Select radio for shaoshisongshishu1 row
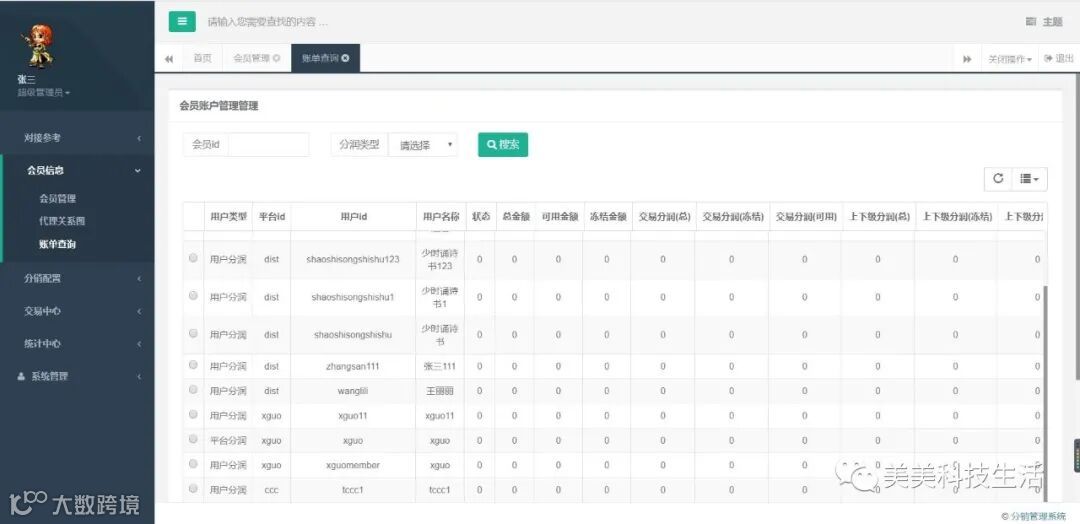 pos(193,295)
